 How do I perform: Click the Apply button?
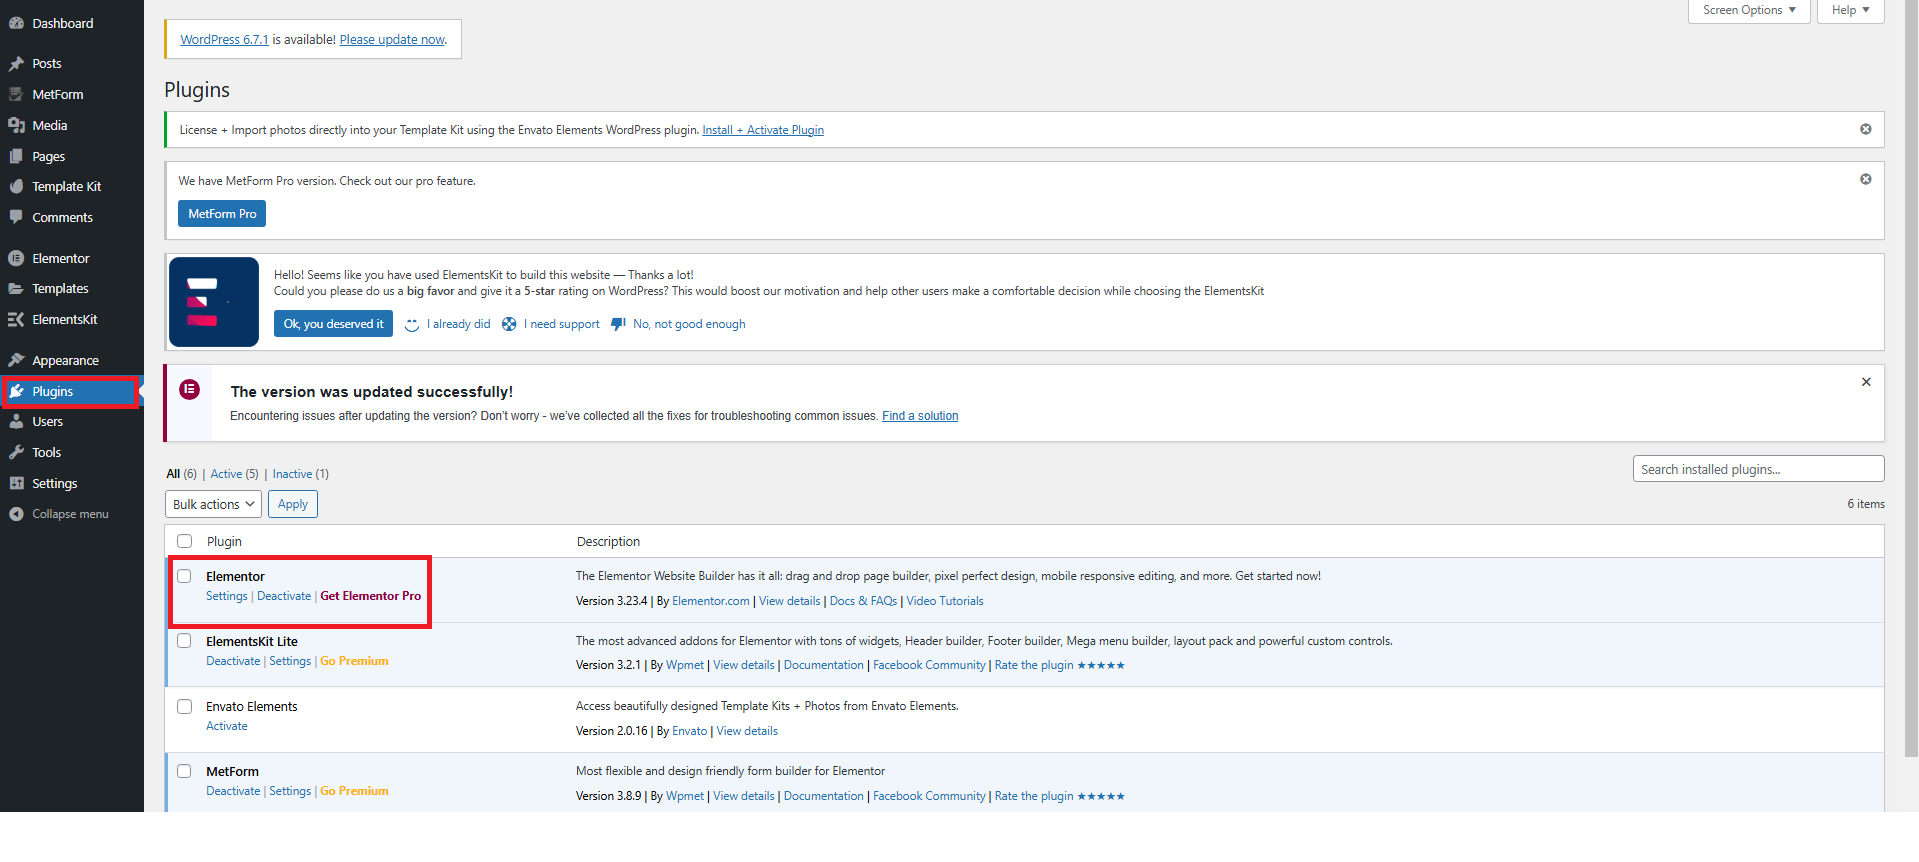293,504
